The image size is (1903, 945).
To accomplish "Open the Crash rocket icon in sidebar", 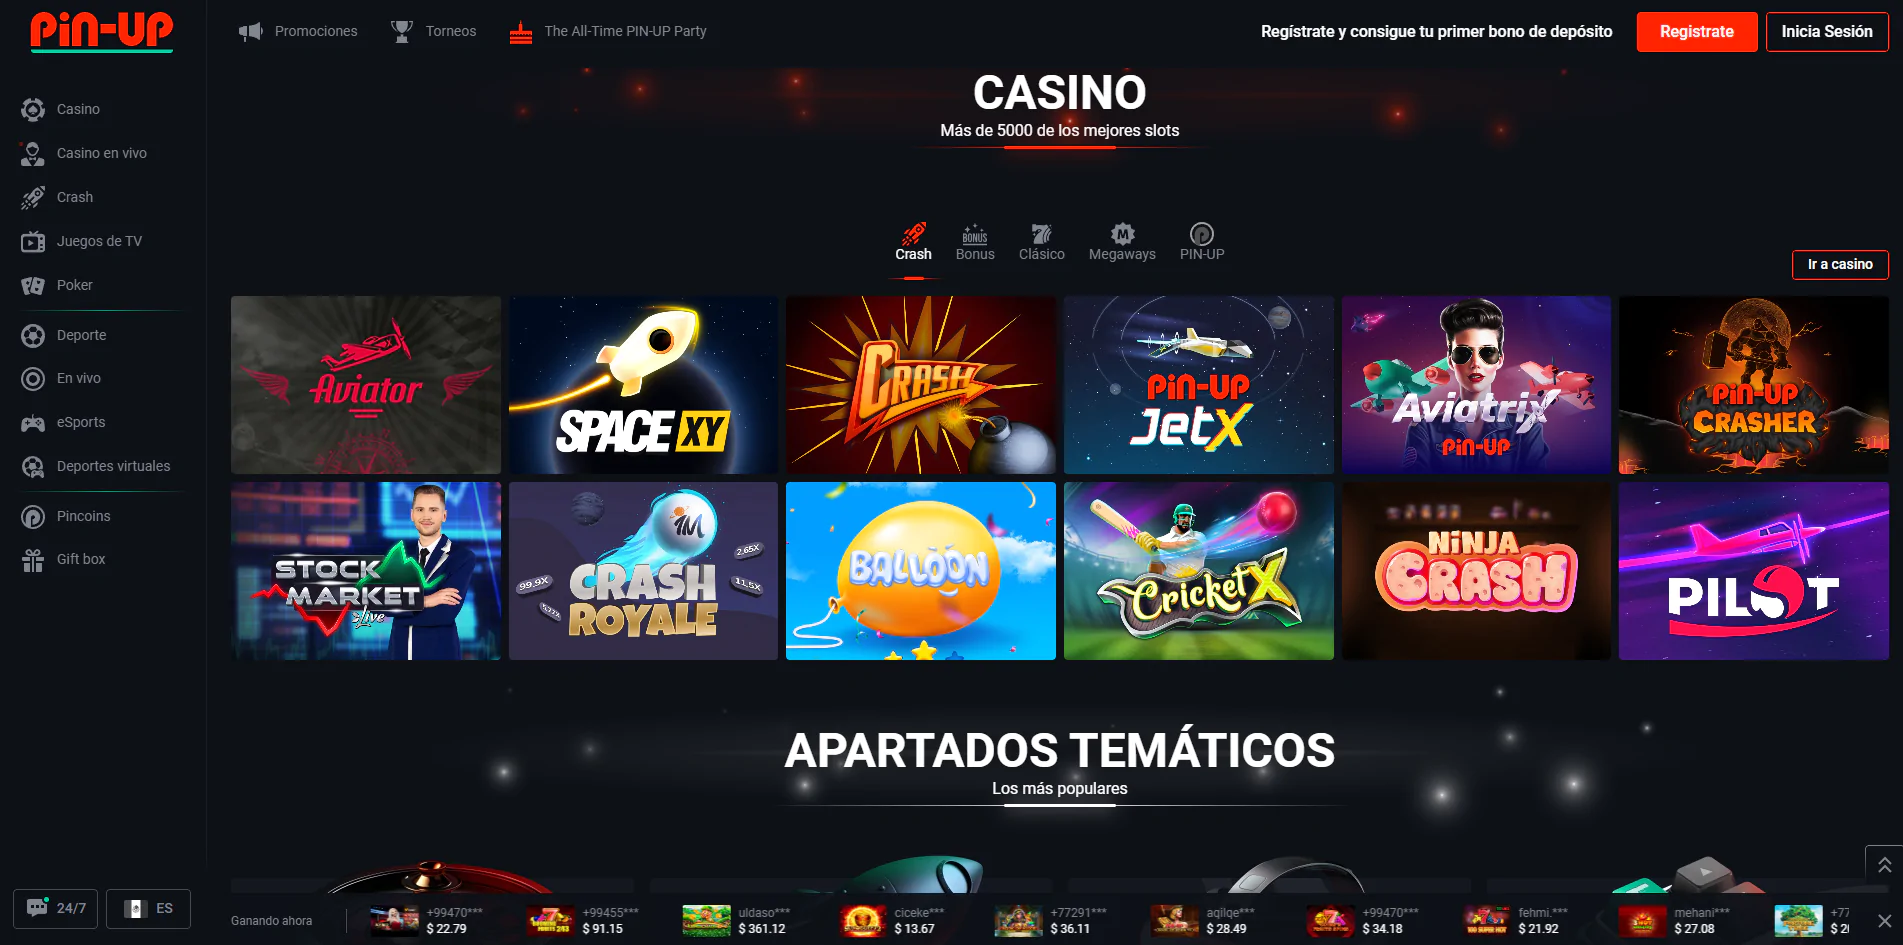I will pyautogui.click(x=33, y=197).
